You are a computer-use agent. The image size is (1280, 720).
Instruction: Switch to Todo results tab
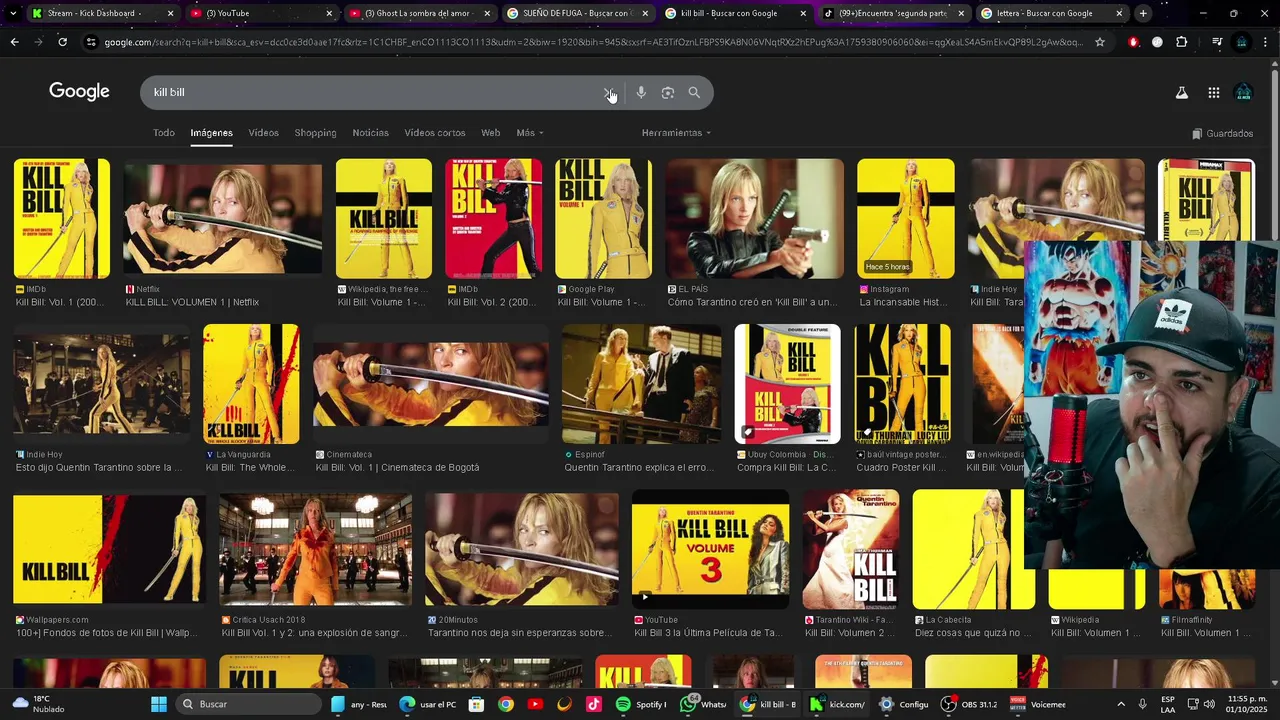164,133
